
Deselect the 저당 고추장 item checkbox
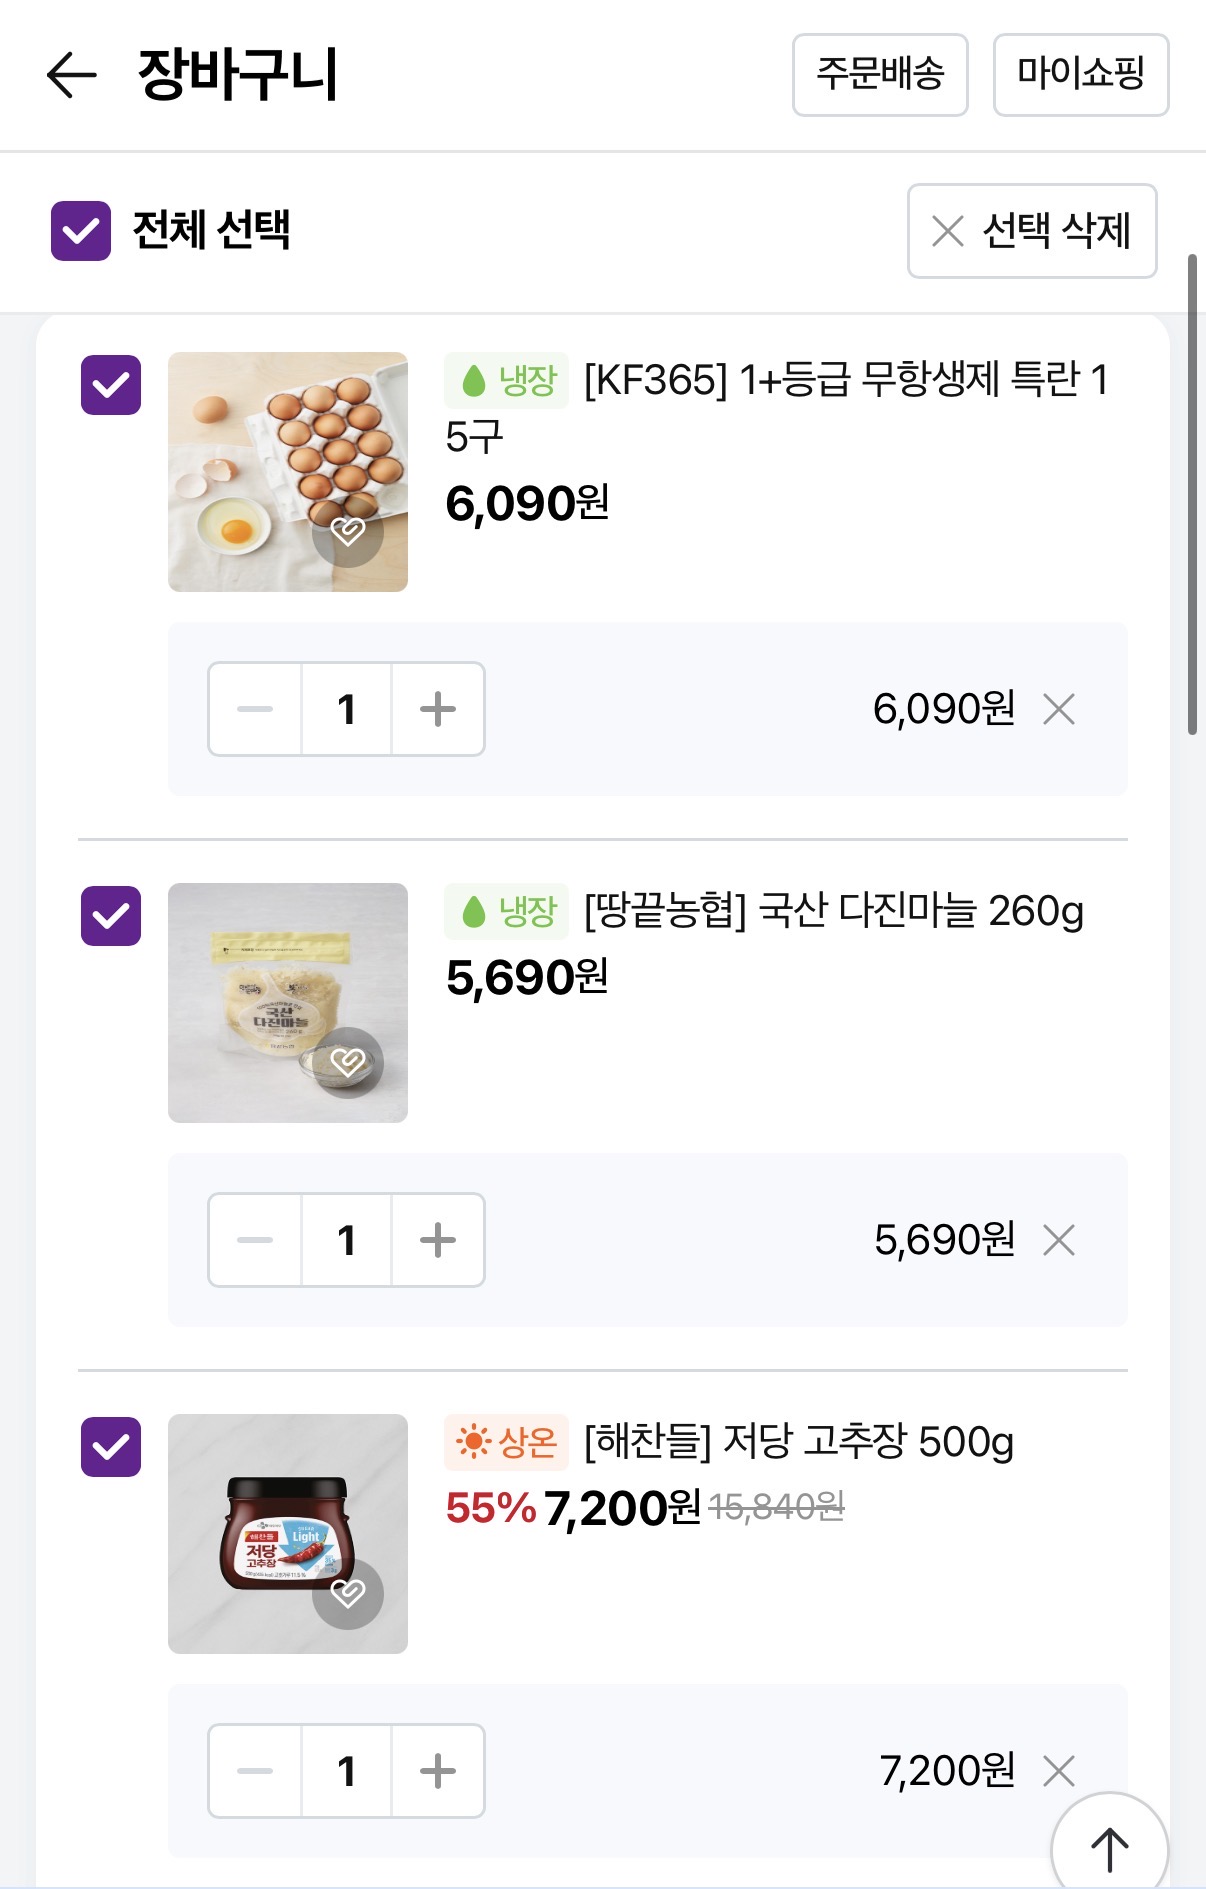pos(111,1447)
